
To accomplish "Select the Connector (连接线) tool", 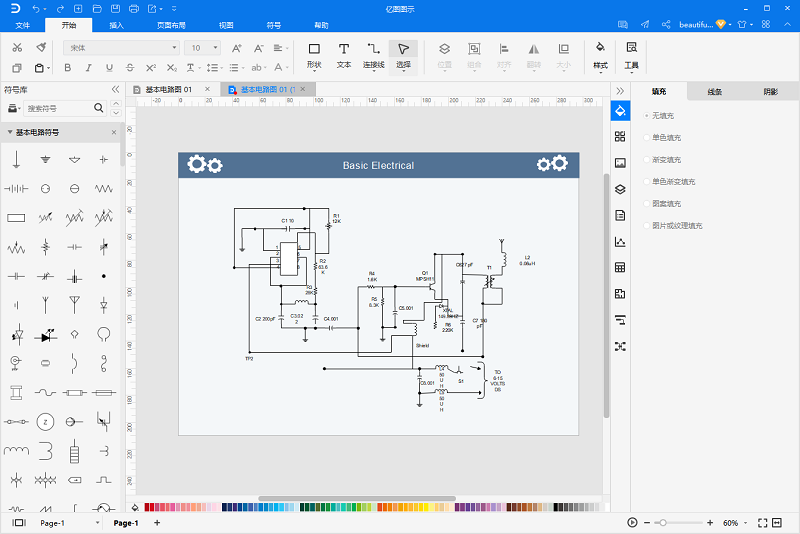I will point(373,56).
